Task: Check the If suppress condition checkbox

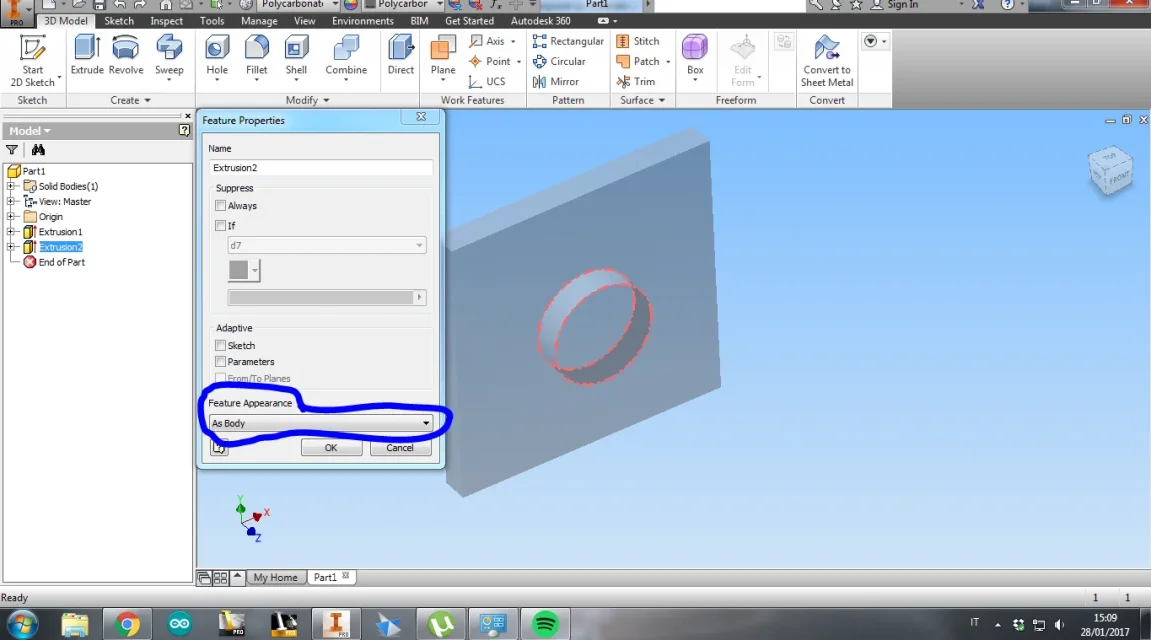Action: [220, 225]
